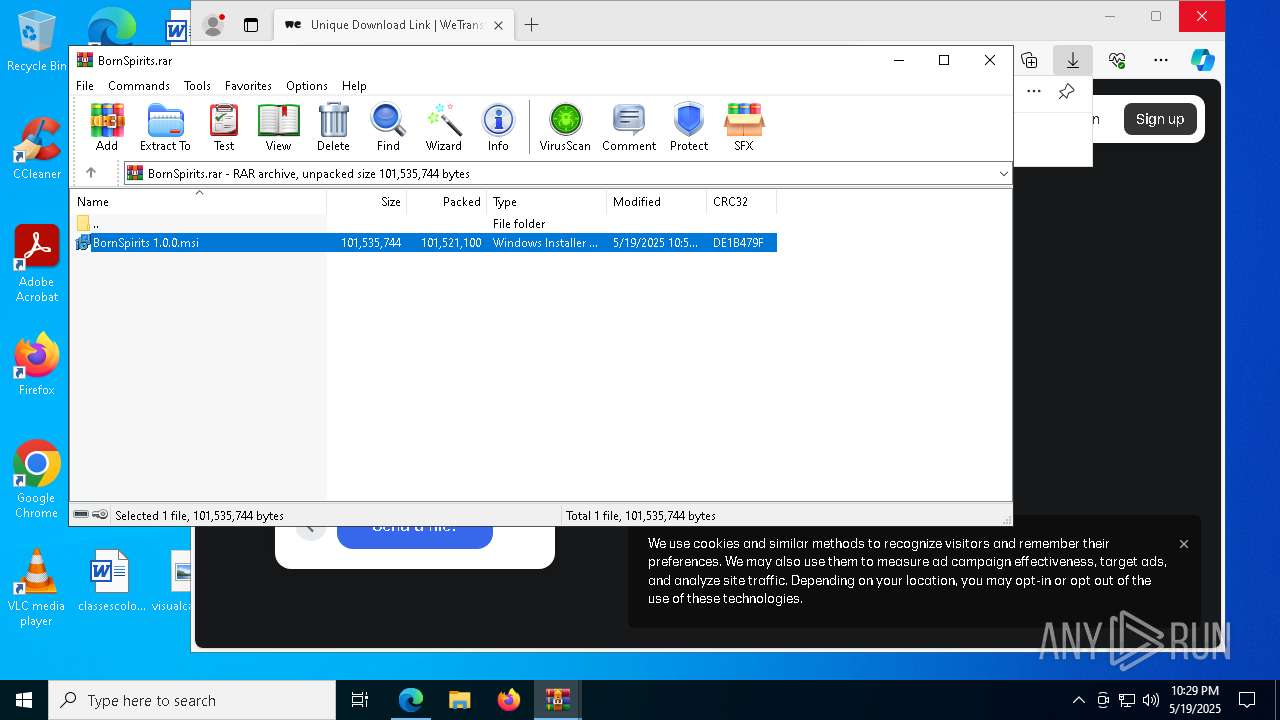Dismiss the cookie notice
Screen dimensions: 1280x720
[1184, 544]
